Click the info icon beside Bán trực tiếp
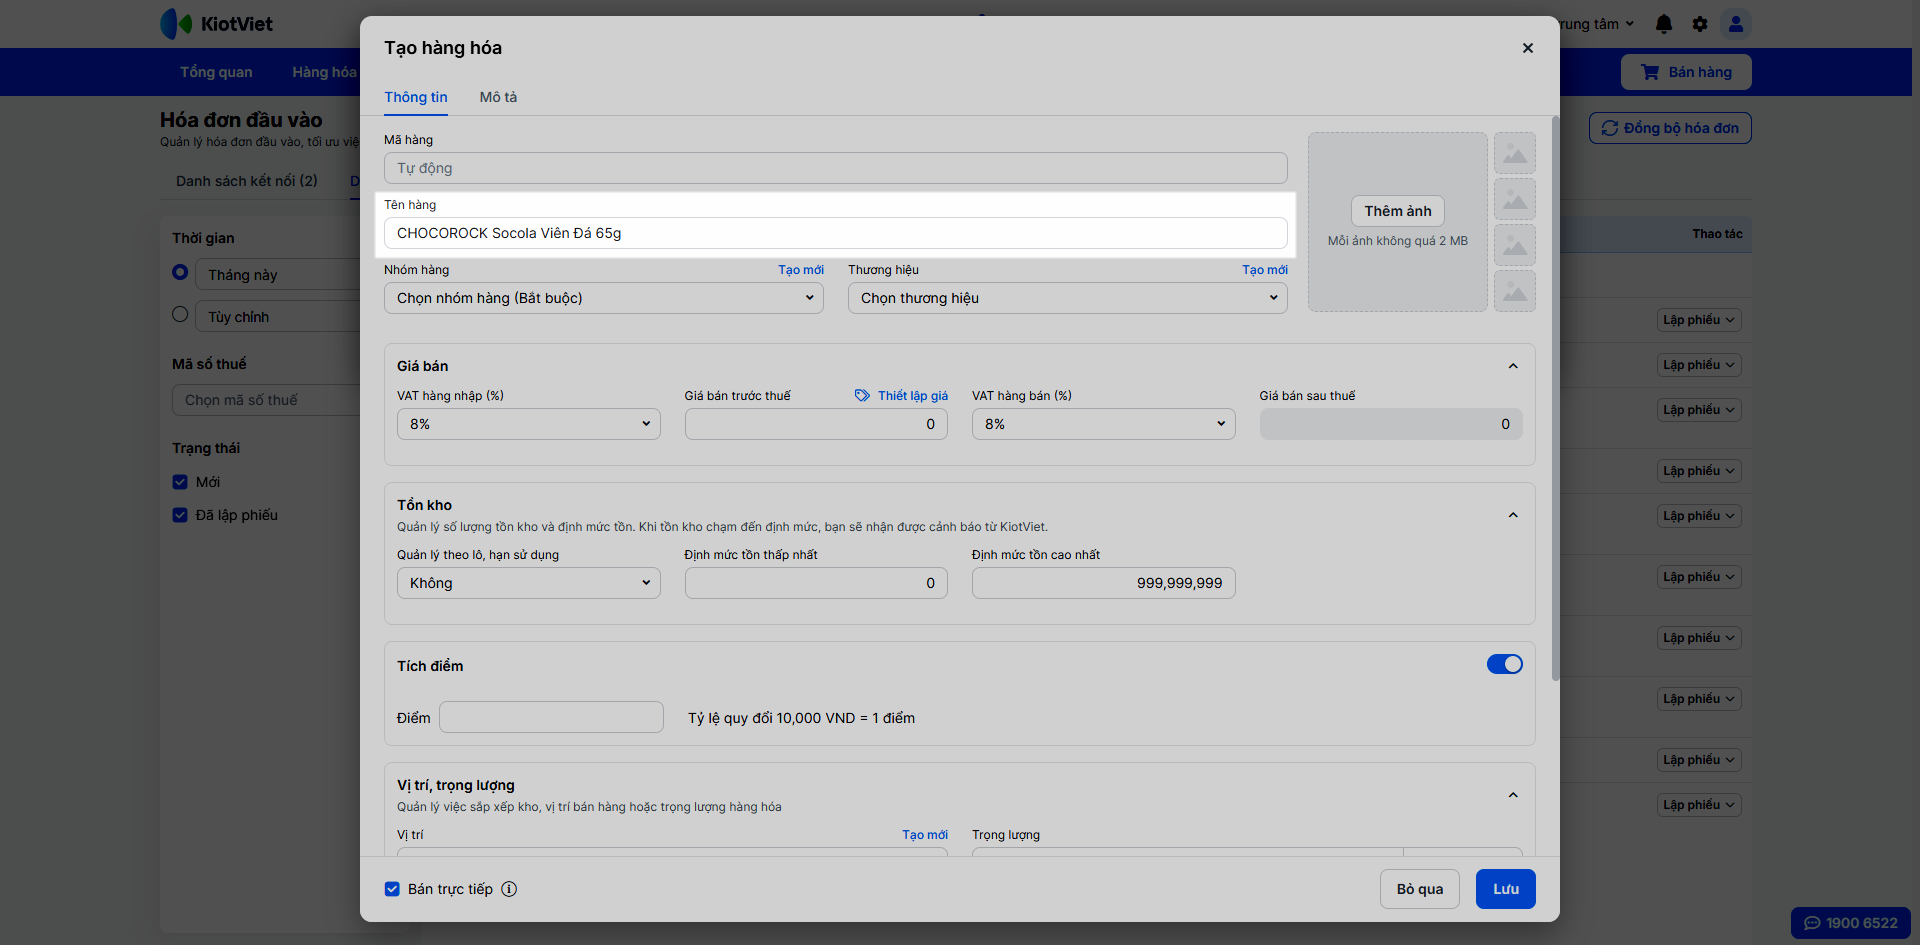 tap(509, 889)
